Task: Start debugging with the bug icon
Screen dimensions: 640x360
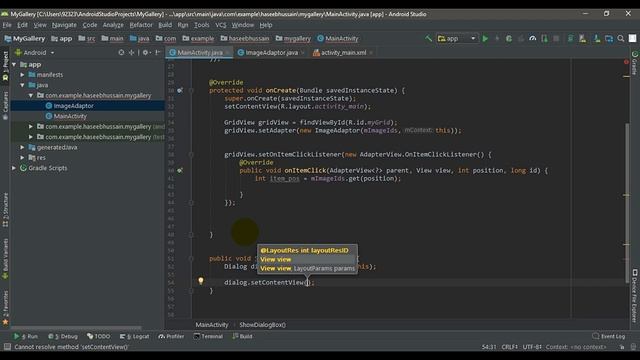Action: (x=509, y=39)
